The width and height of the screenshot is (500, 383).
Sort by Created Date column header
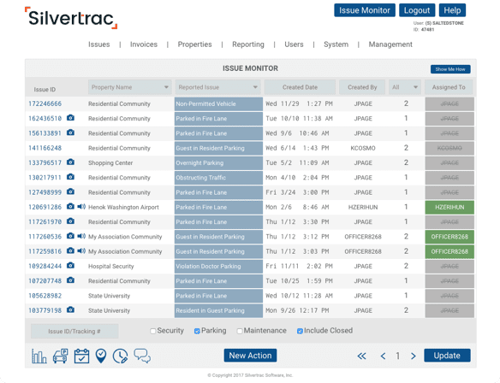coord(300,87)
